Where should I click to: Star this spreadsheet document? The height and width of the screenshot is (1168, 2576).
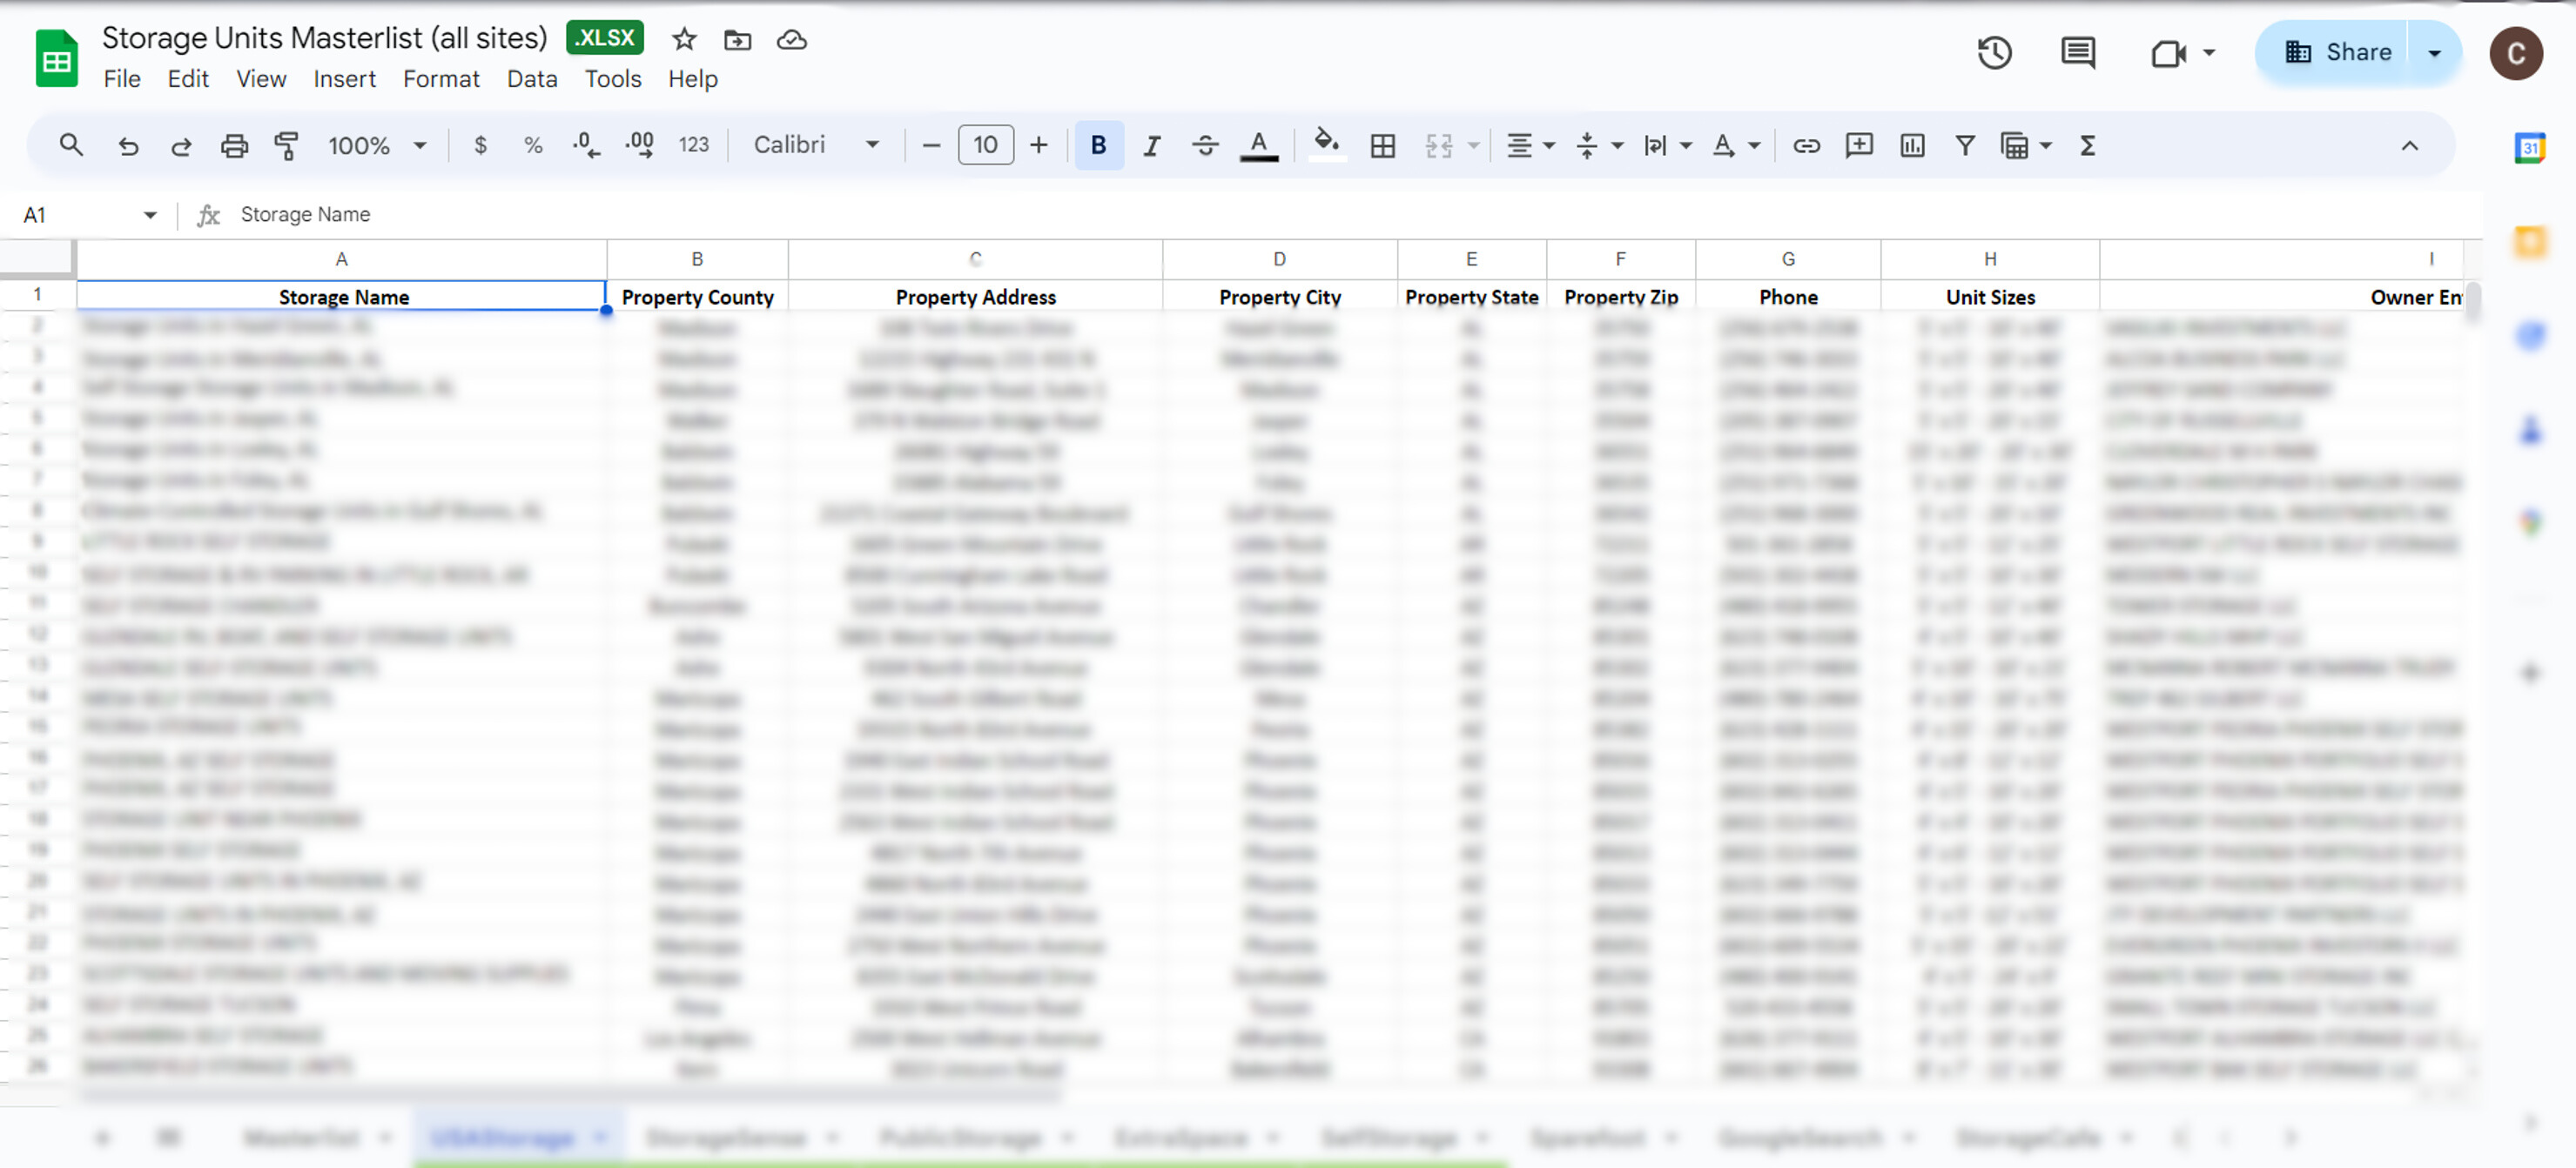[x=684, y=40]
